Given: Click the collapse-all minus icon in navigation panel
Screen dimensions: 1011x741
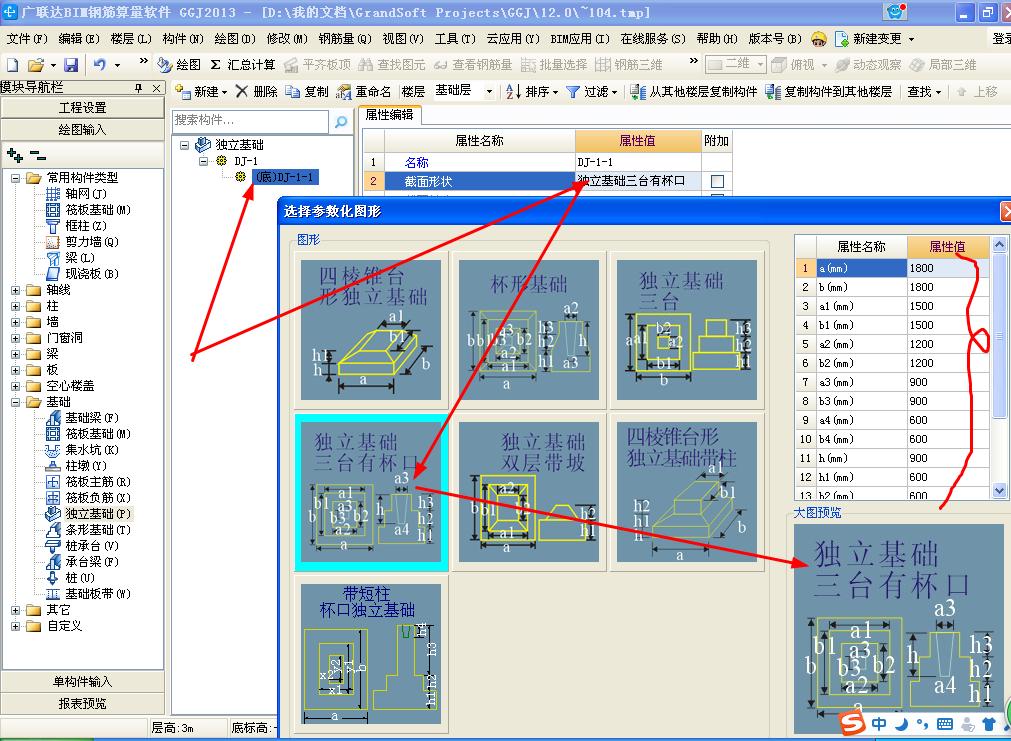Looking at the screenshot, I should (x=38, y=155).
